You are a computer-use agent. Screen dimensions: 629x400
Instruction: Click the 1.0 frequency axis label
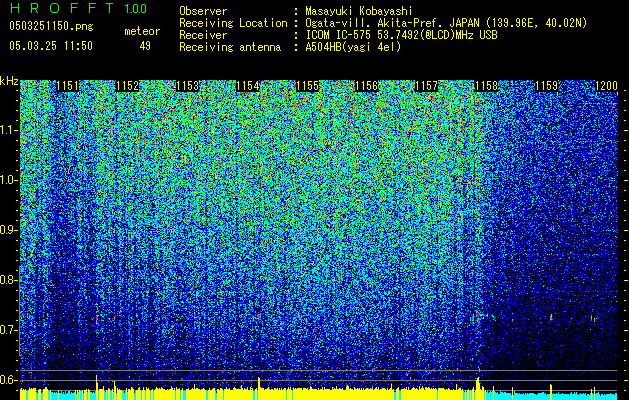(9, 180)
